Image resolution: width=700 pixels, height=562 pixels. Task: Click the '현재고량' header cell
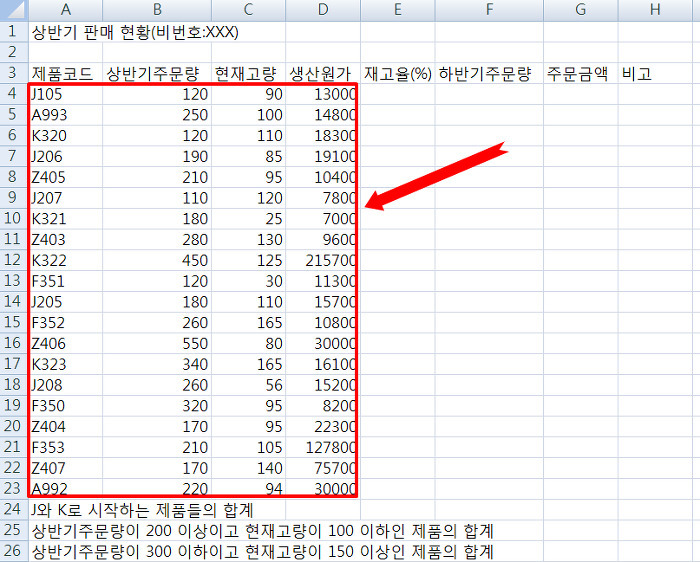pos(248,73)
